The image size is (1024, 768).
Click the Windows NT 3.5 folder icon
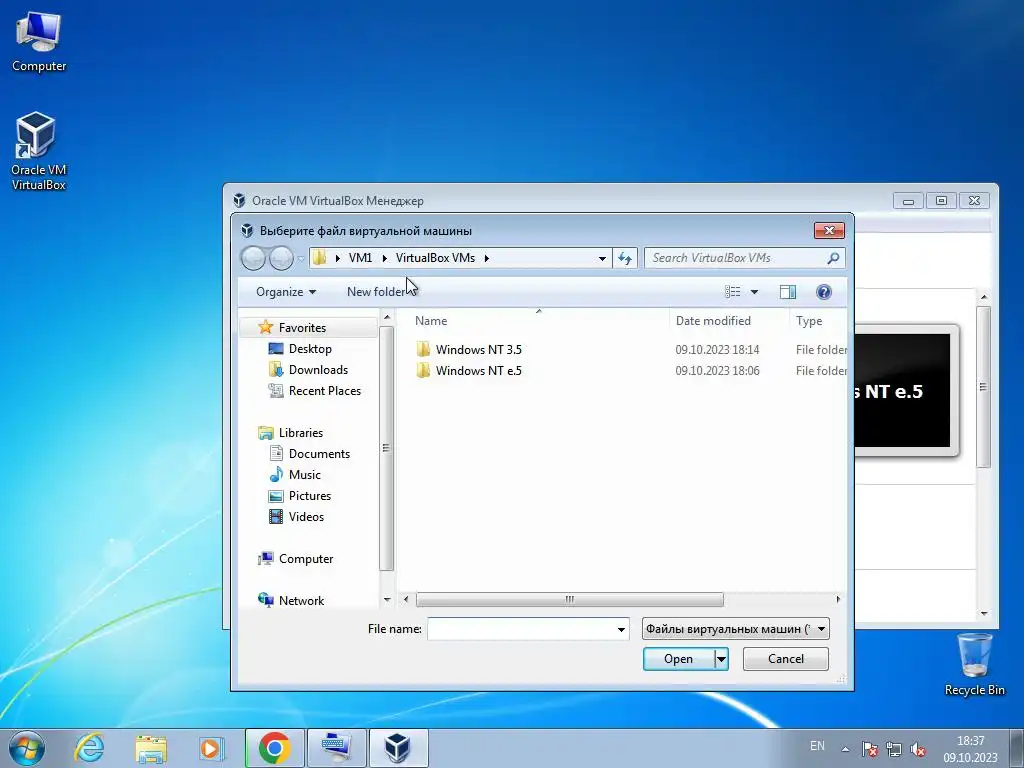click(423, 349)
